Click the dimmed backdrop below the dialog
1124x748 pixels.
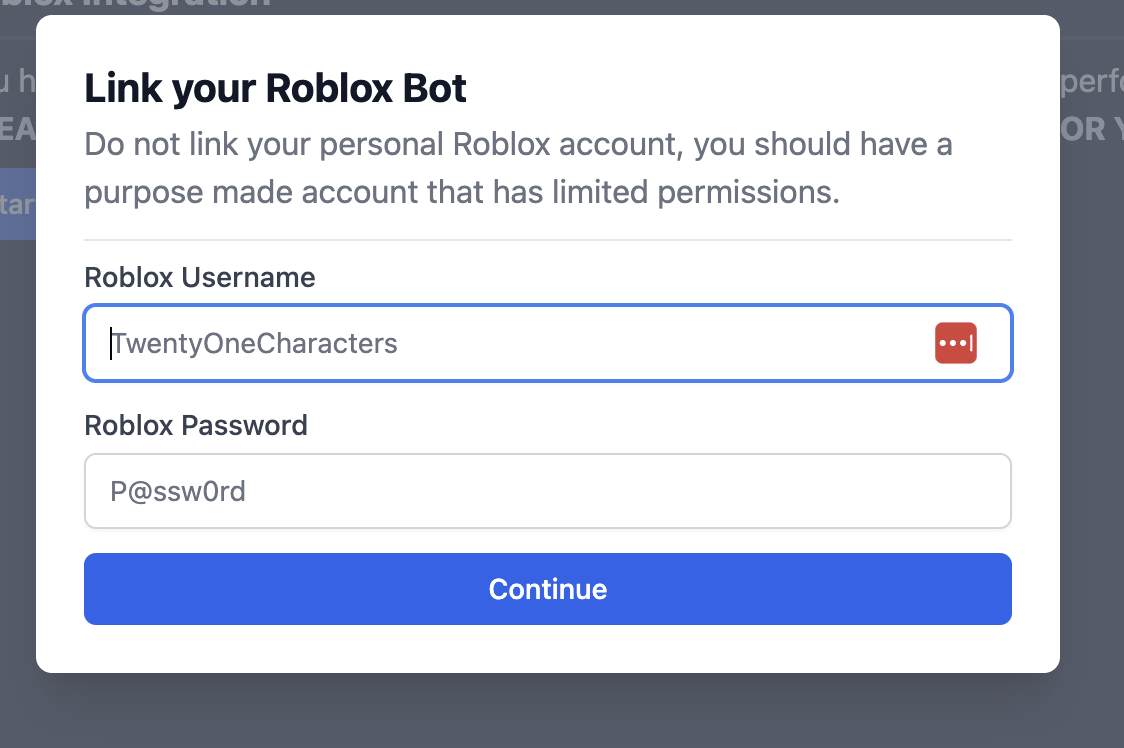560,712
